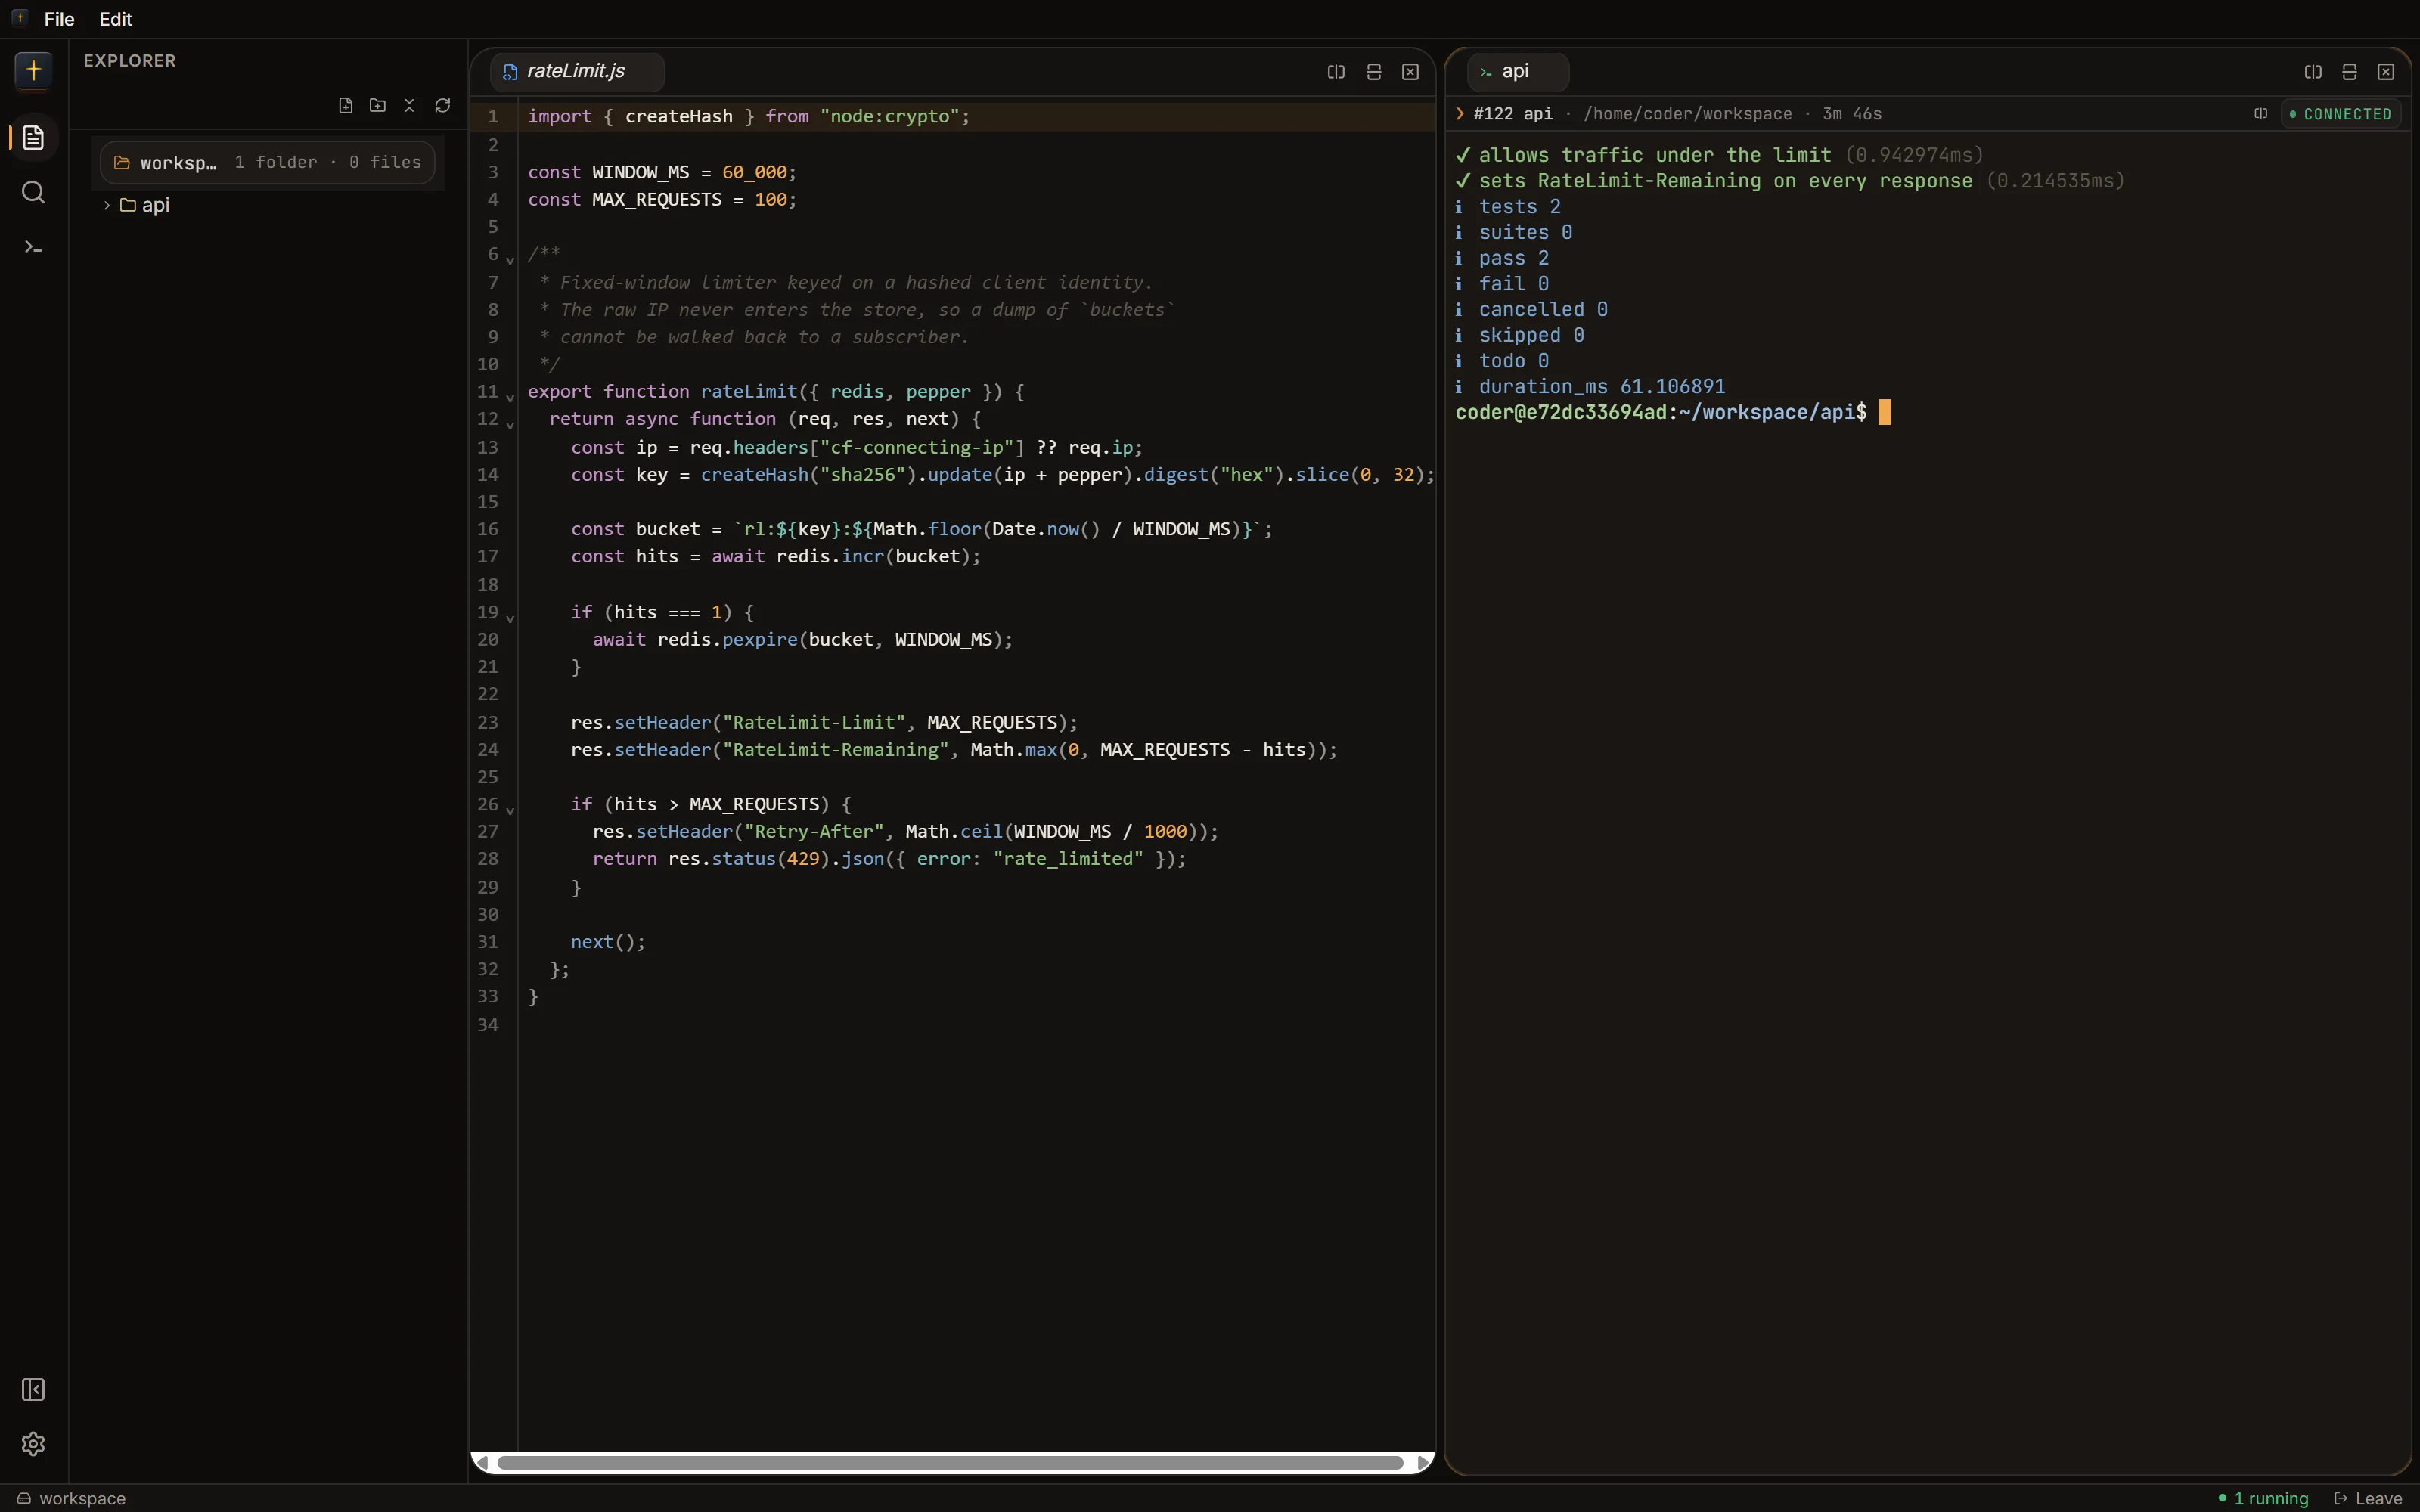Click the 'pass 2' terminal line
Image resolution: width=2420 pixels, height=1512 pixels.
[1514, 258]
